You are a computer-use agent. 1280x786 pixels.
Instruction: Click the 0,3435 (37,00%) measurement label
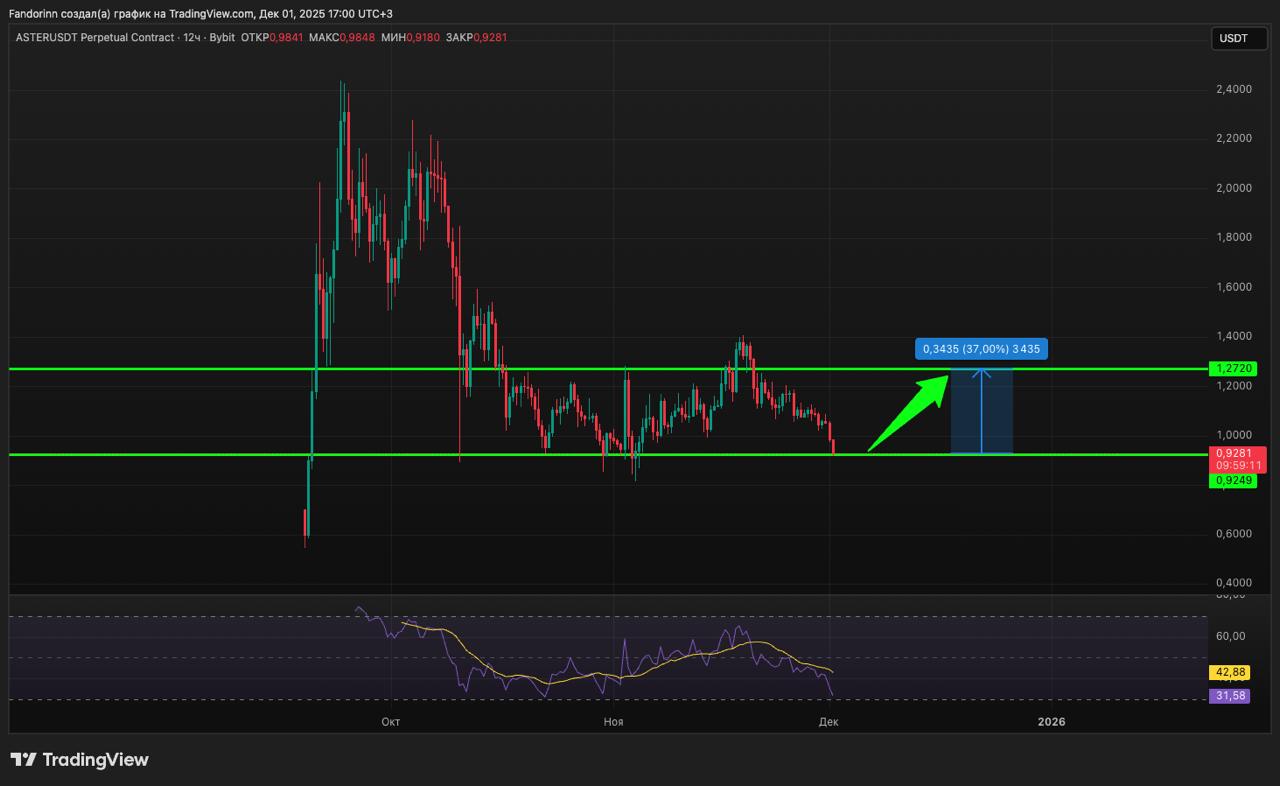981,349
